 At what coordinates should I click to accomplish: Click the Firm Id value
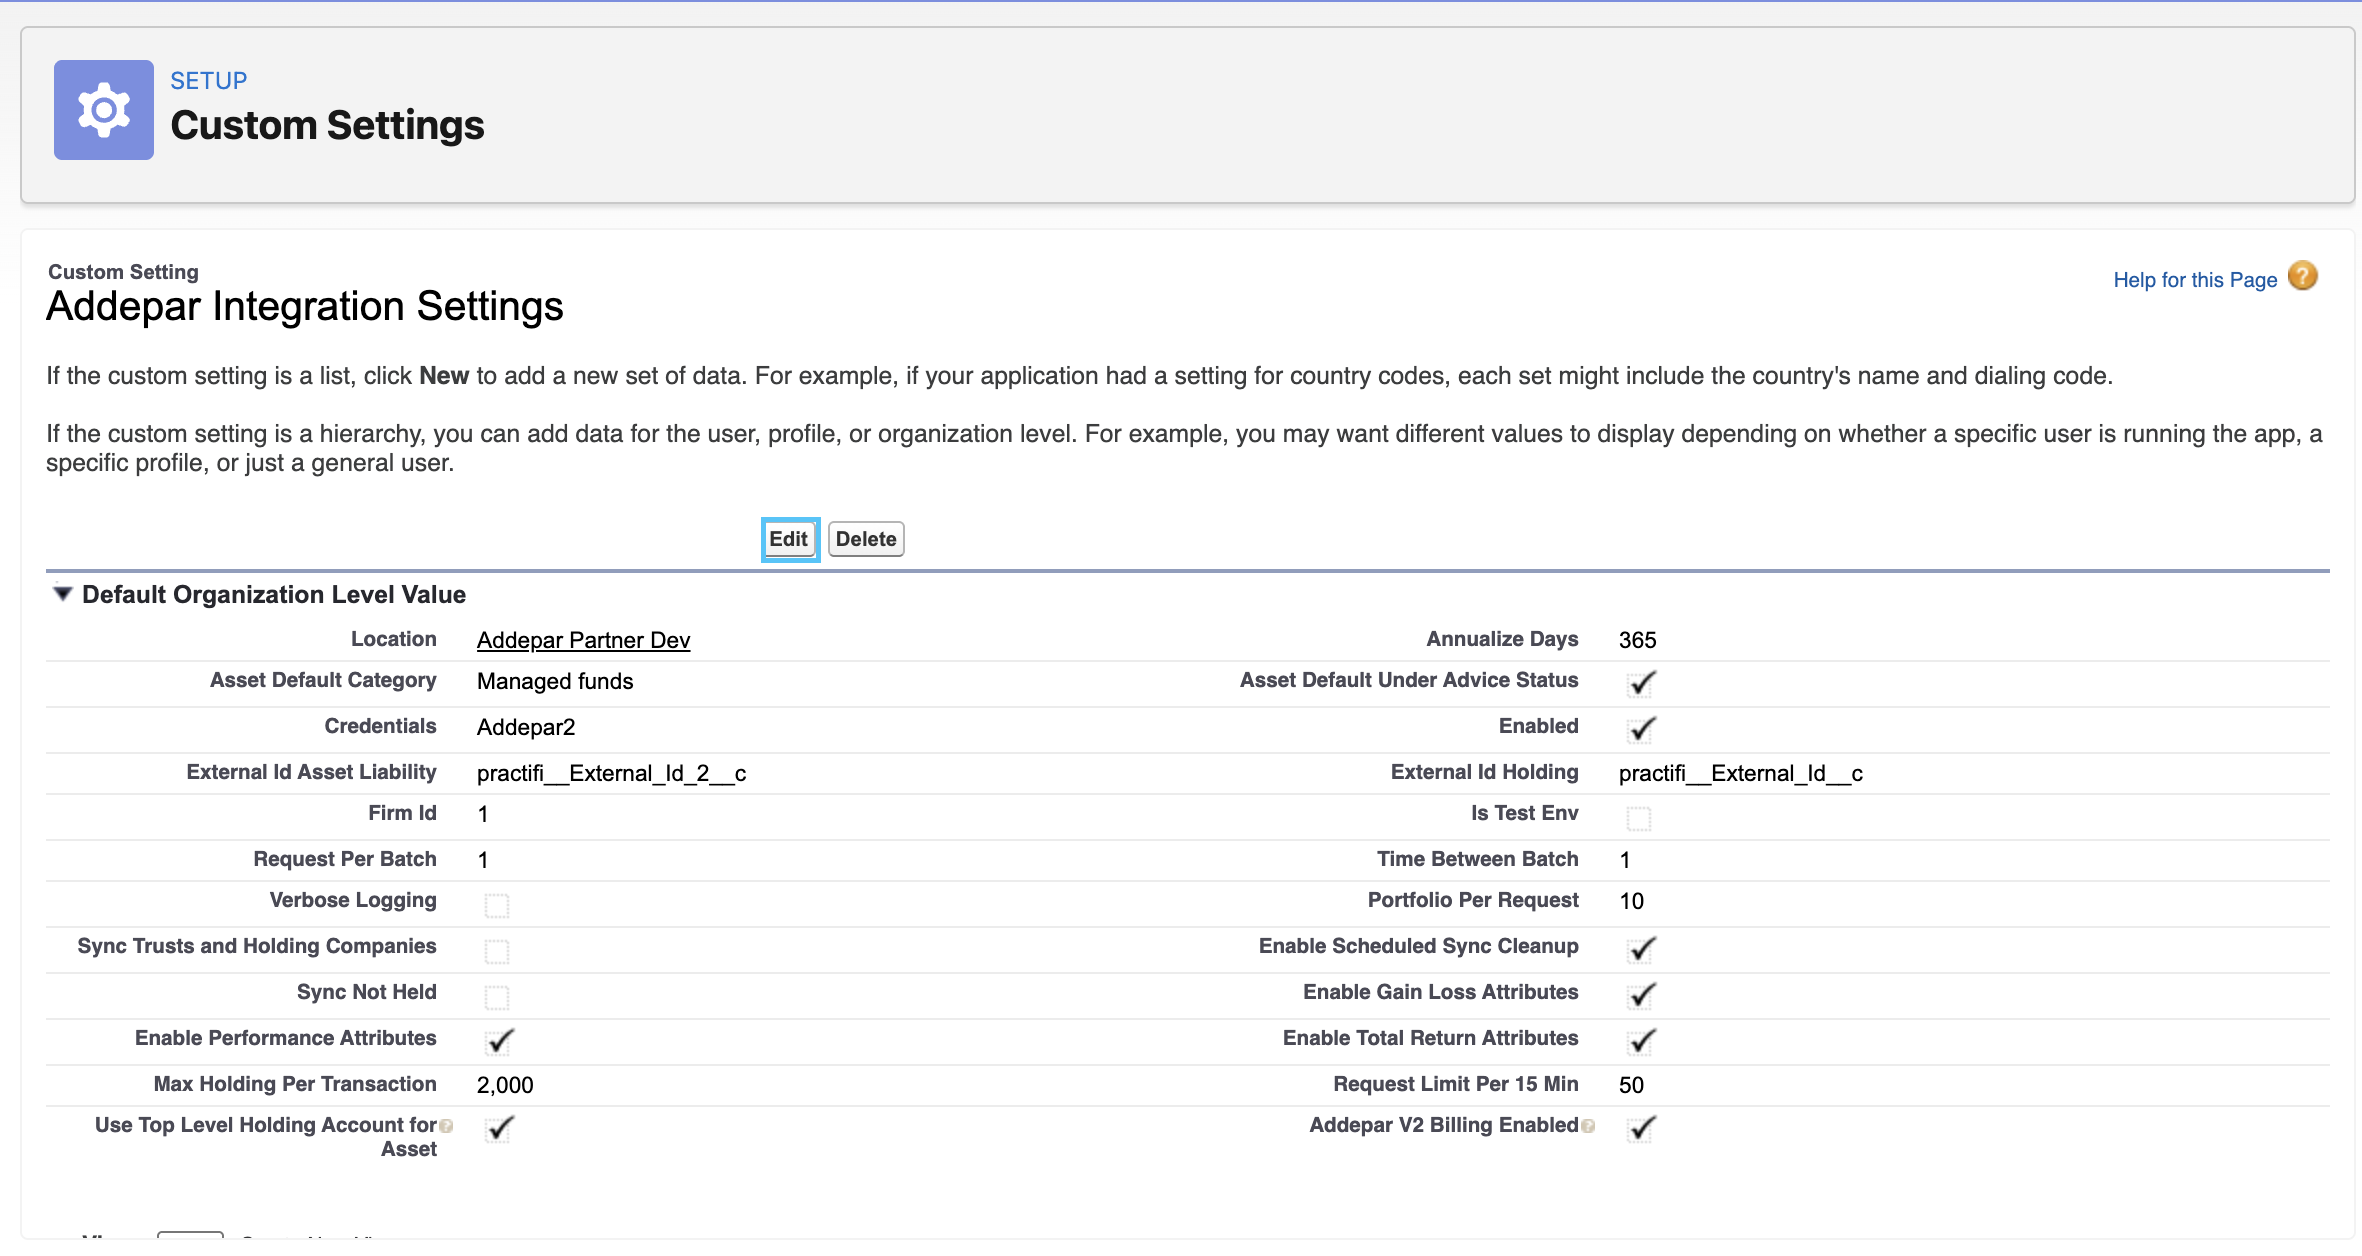(483, 814)
